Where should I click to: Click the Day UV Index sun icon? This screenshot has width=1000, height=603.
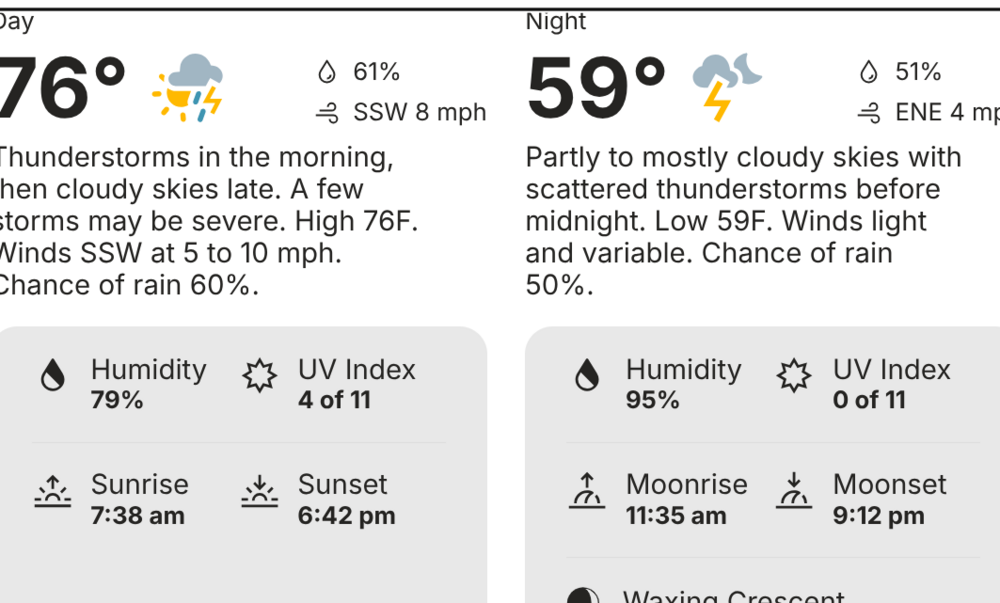click(x=260, y=375)
